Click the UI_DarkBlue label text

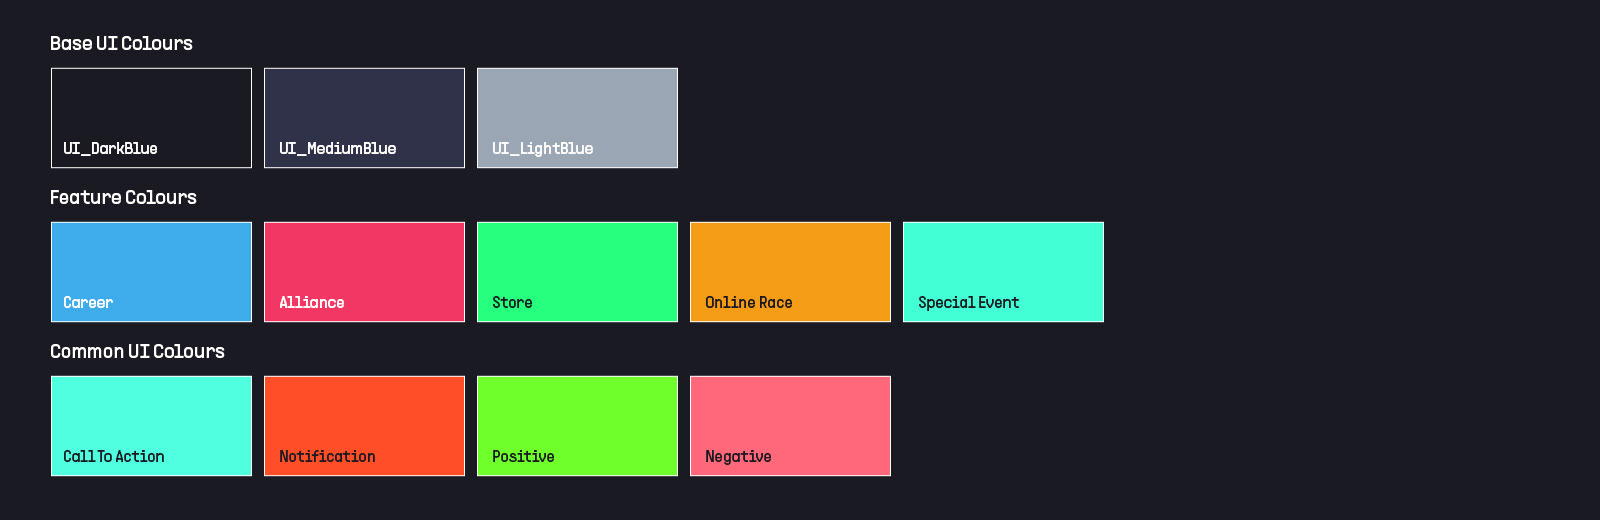tap(110, 148)
